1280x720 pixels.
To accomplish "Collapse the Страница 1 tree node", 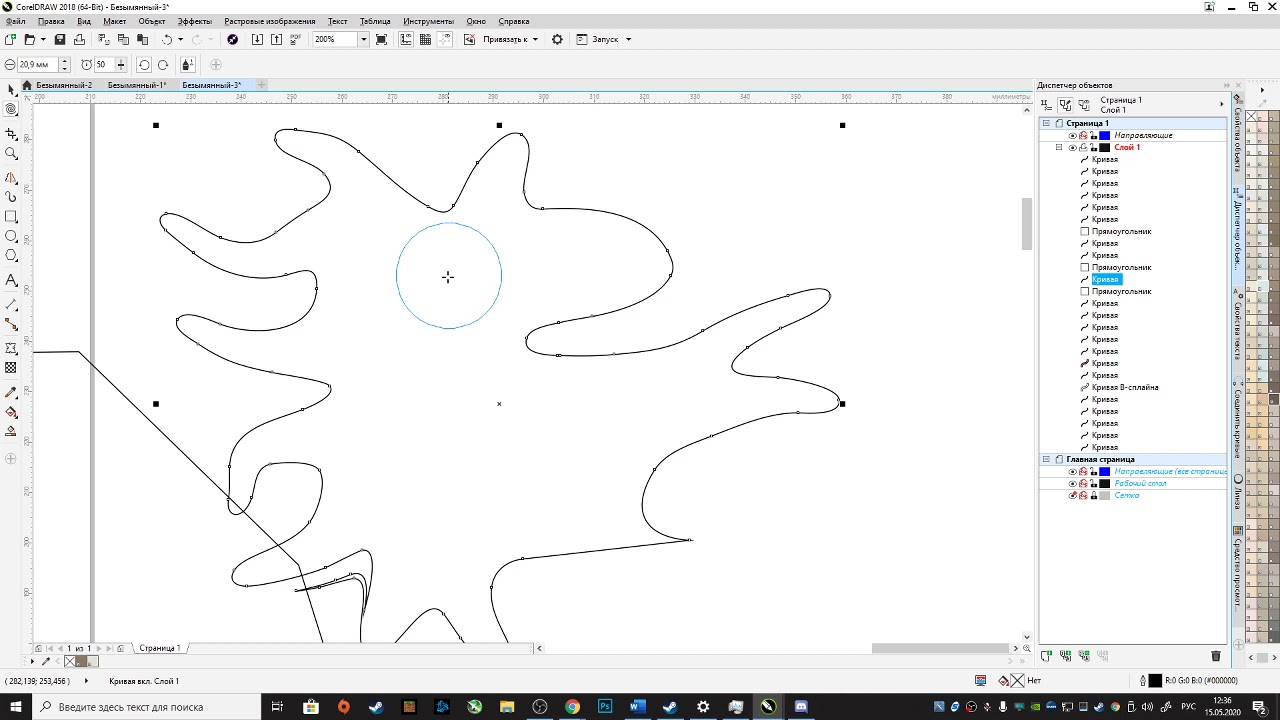I will click(x=1046, y=123).
